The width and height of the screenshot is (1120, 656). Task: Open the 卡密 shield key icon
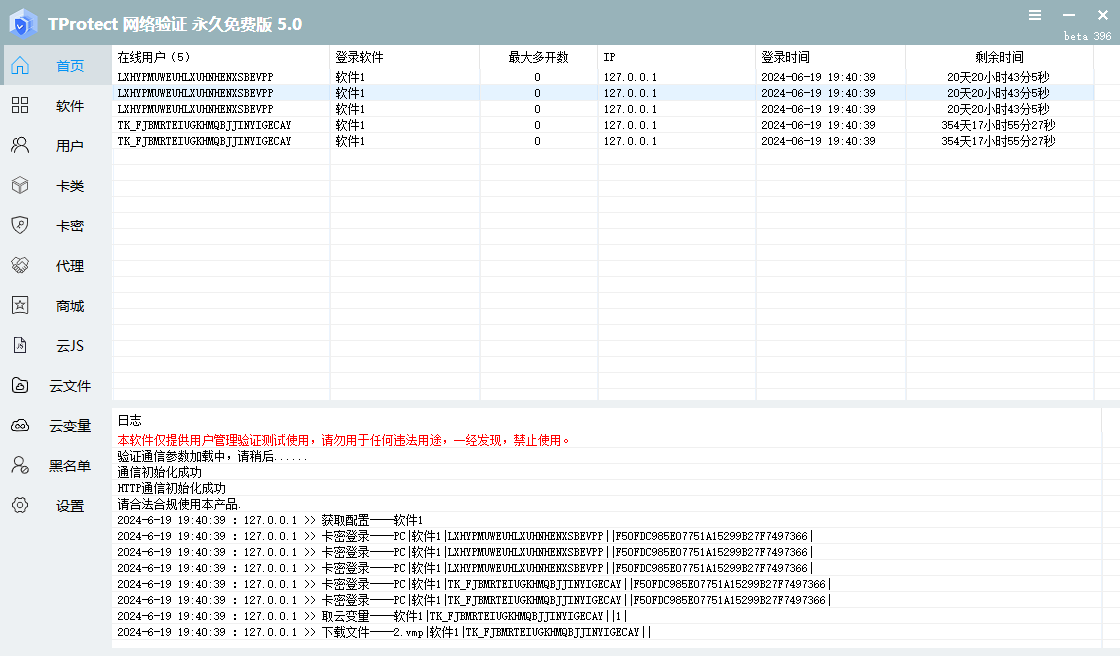pyautogui.click(x=20, y=226)
